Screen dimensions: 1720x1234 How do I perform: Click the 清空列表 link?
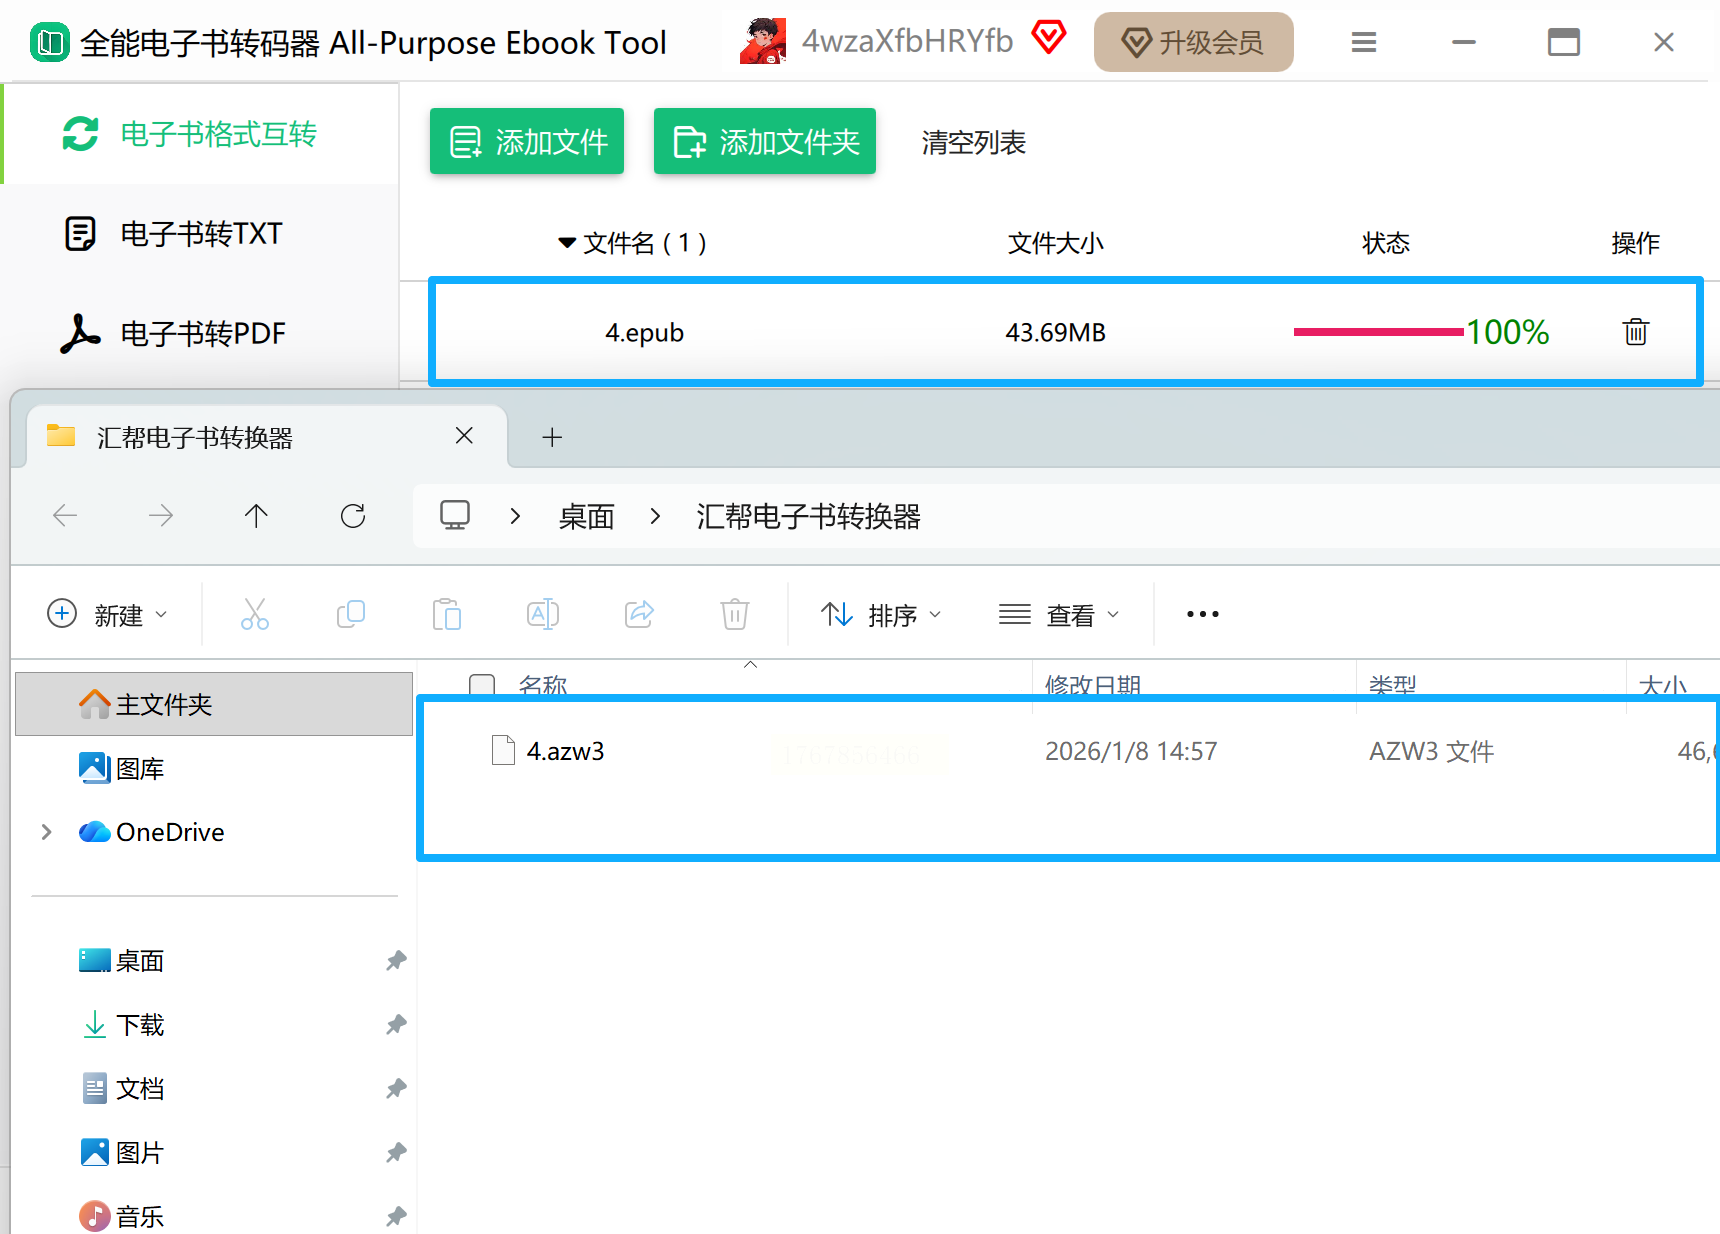pyautogui.click(x=973, y=143)
